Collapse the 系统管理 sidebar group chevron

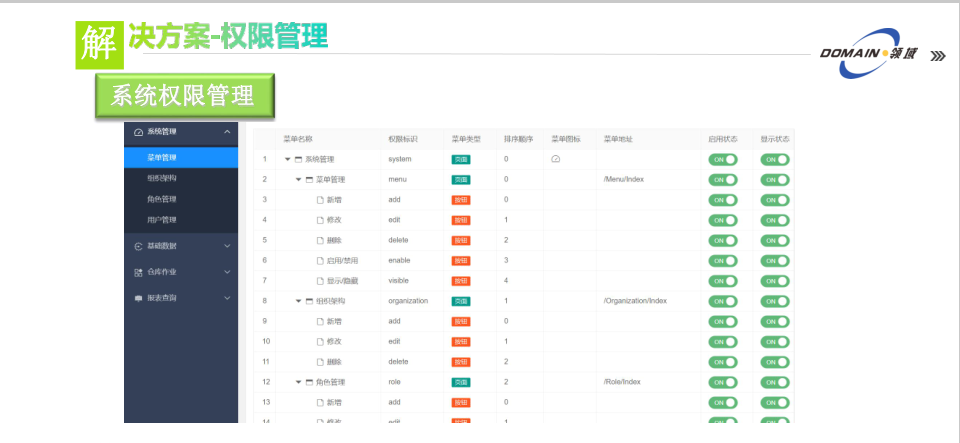[x=227, y=132]
